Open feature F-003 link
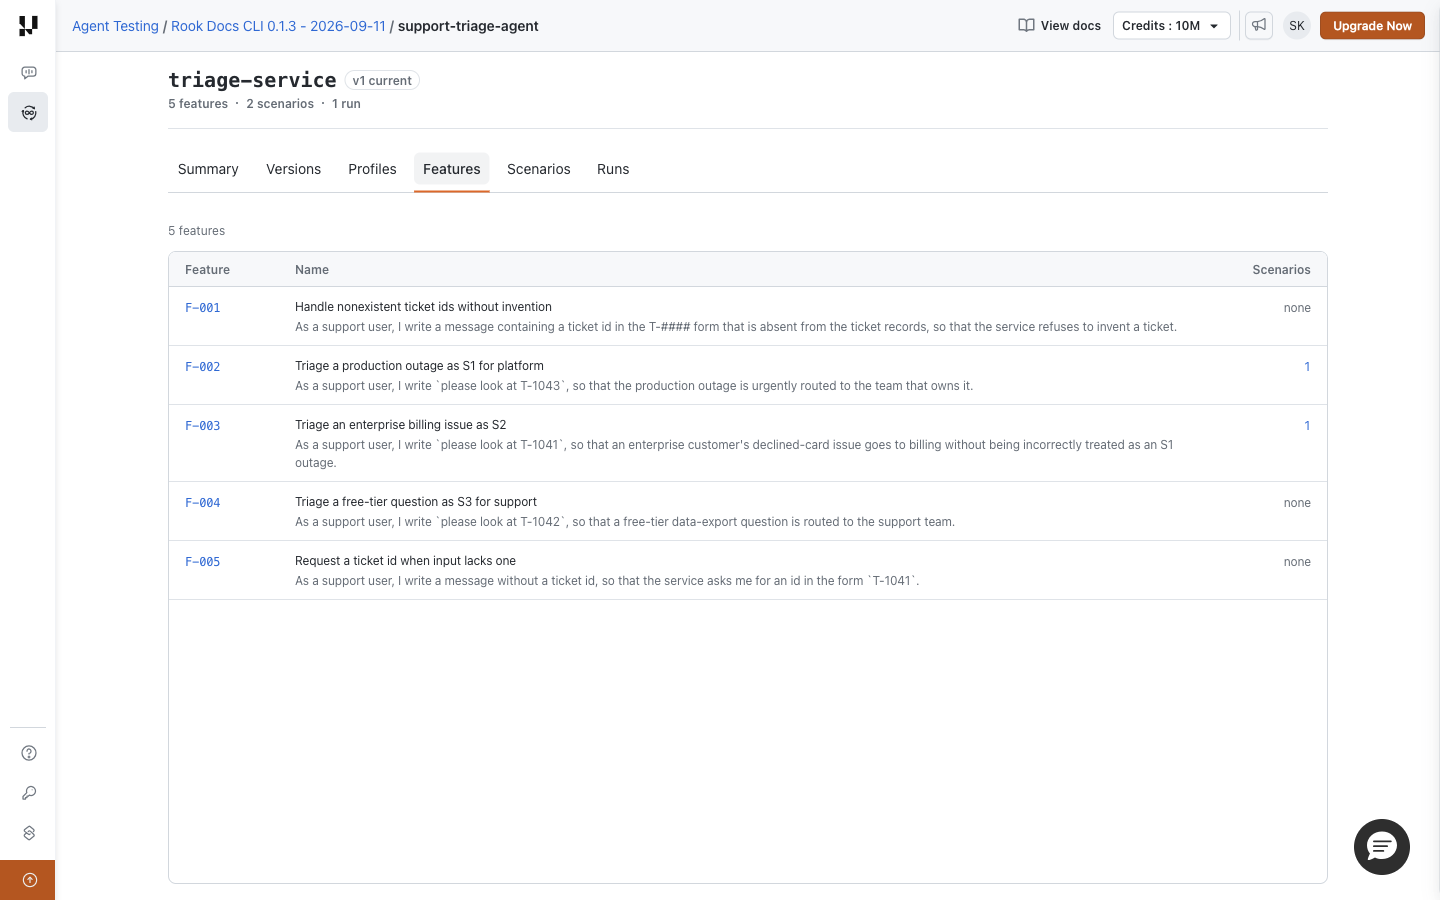 pyautogui.click(x=203, y=426)
